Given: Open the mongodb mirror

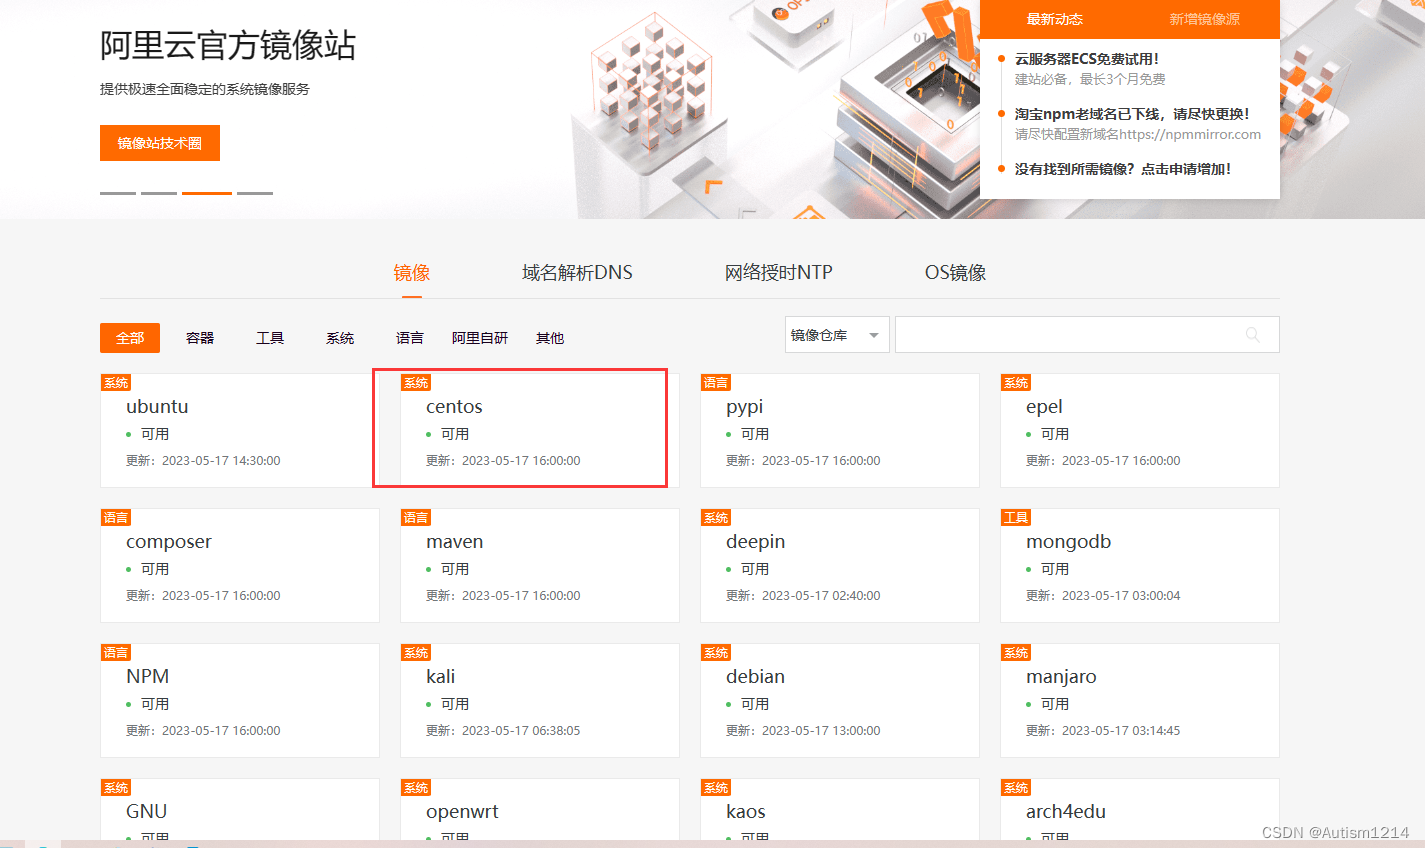Looking at the screenshot, I should [x=1068, y=542].
